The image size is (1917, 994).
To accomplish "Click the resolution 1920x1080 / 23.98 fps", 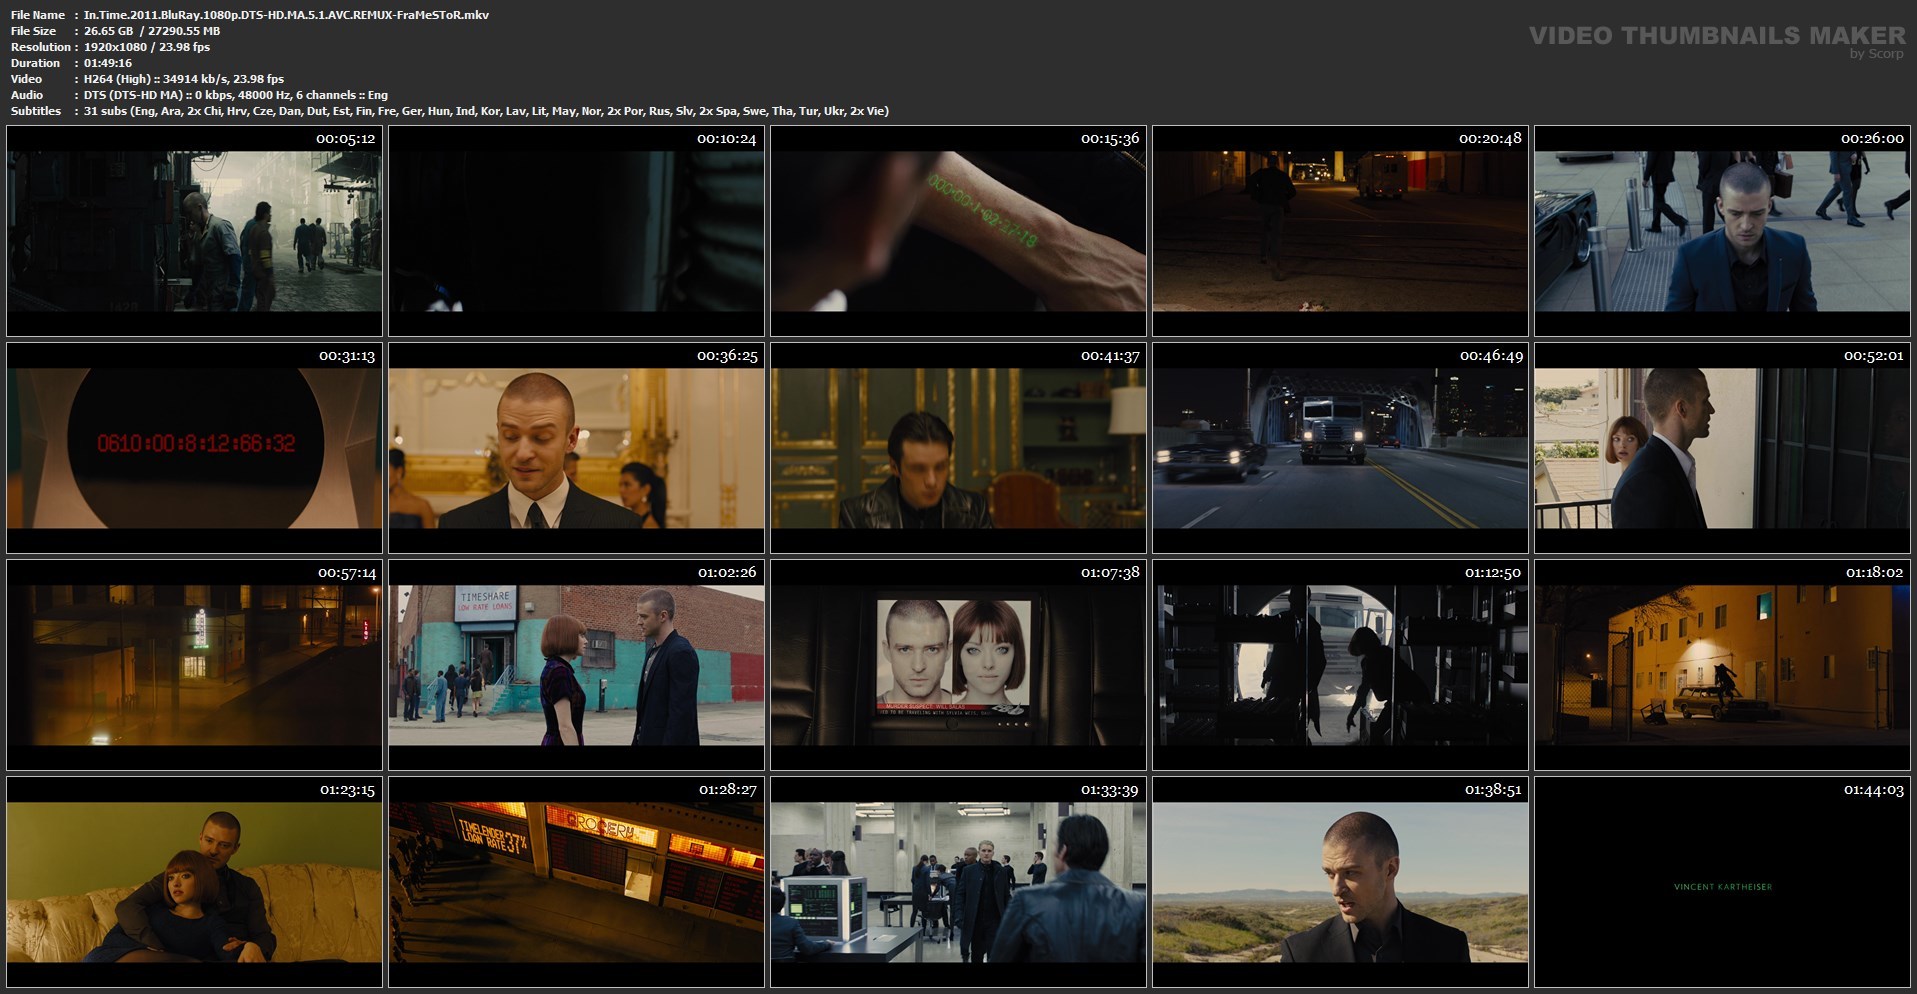I will [x=147, y=47].
